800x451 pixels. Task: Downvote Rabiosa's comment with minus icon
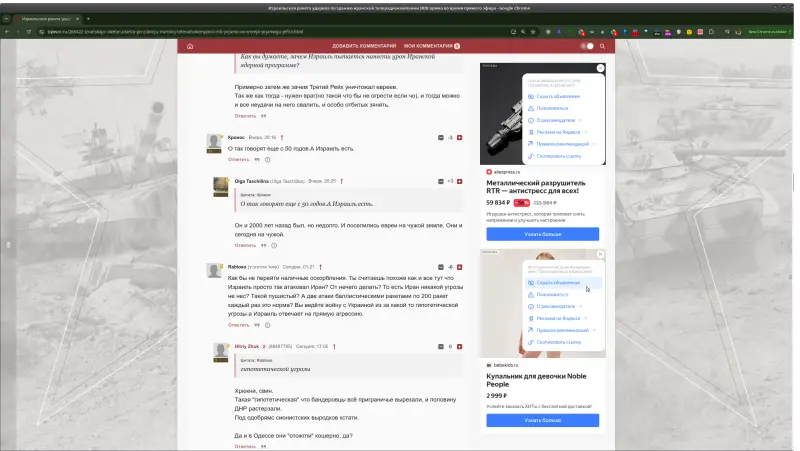pyautogui.click(x=441, y=267)
